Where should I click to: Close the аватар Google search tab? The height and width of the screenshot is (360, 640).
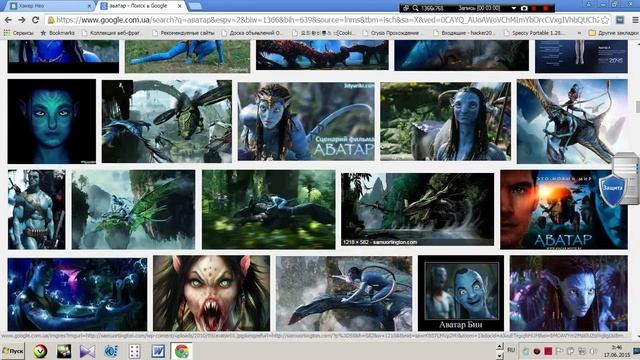coord(180,6)
